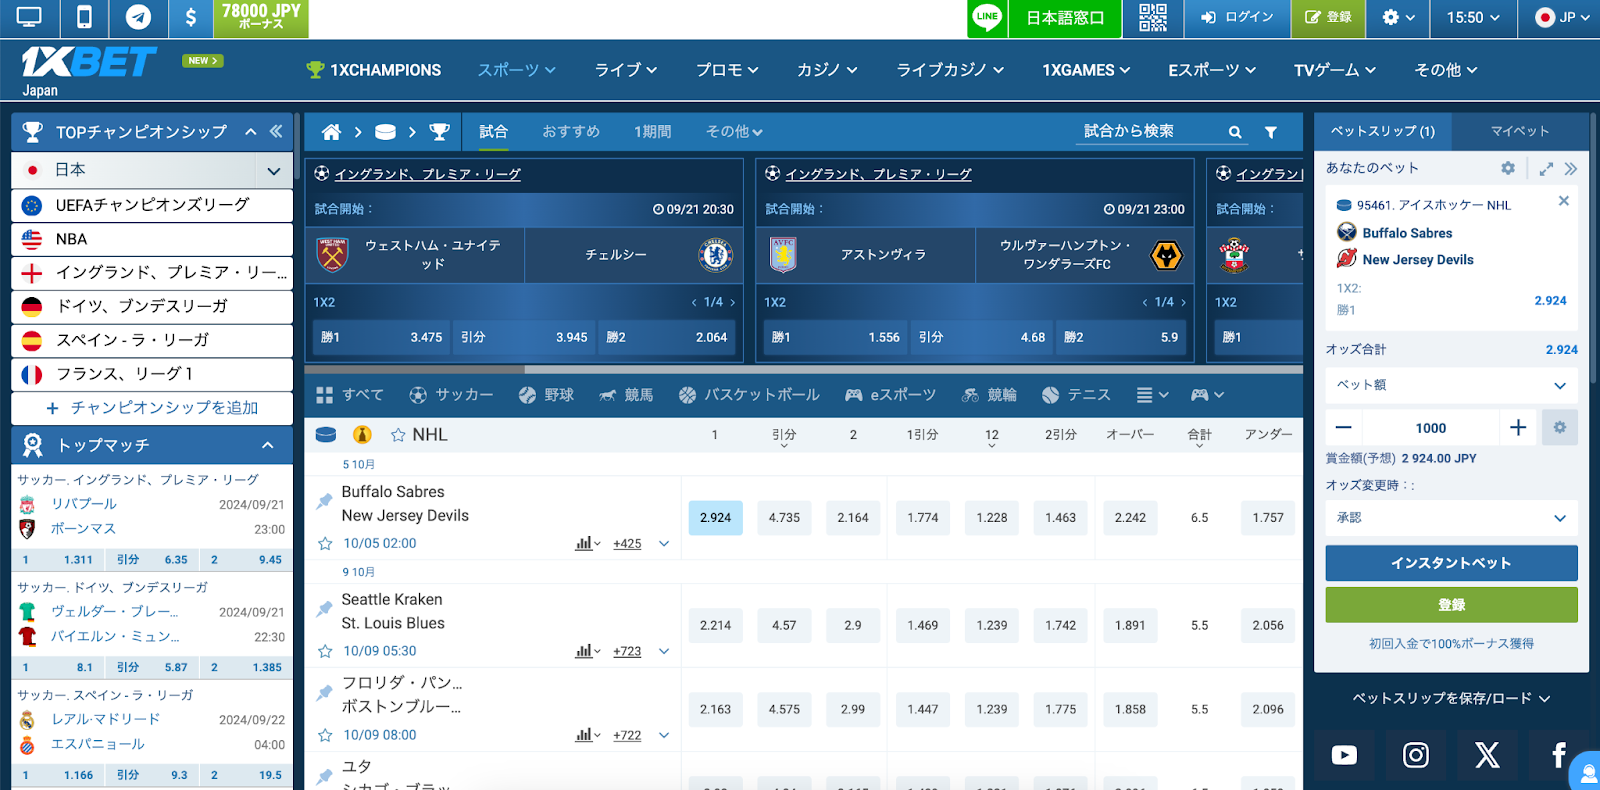Click the top bar 登録 button
Viewport: 1600px width, 790px height.
pos(1328,17)
